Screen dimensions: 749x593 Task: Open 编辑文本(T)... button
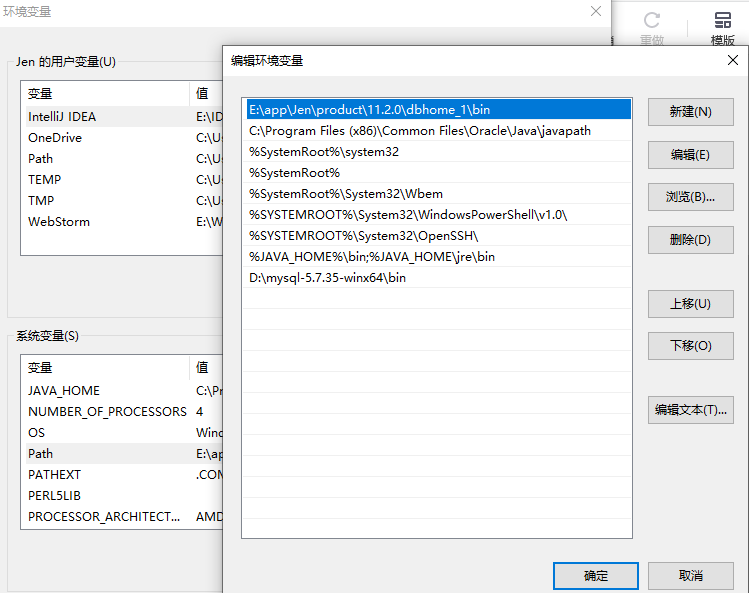[x=690, y=410]
